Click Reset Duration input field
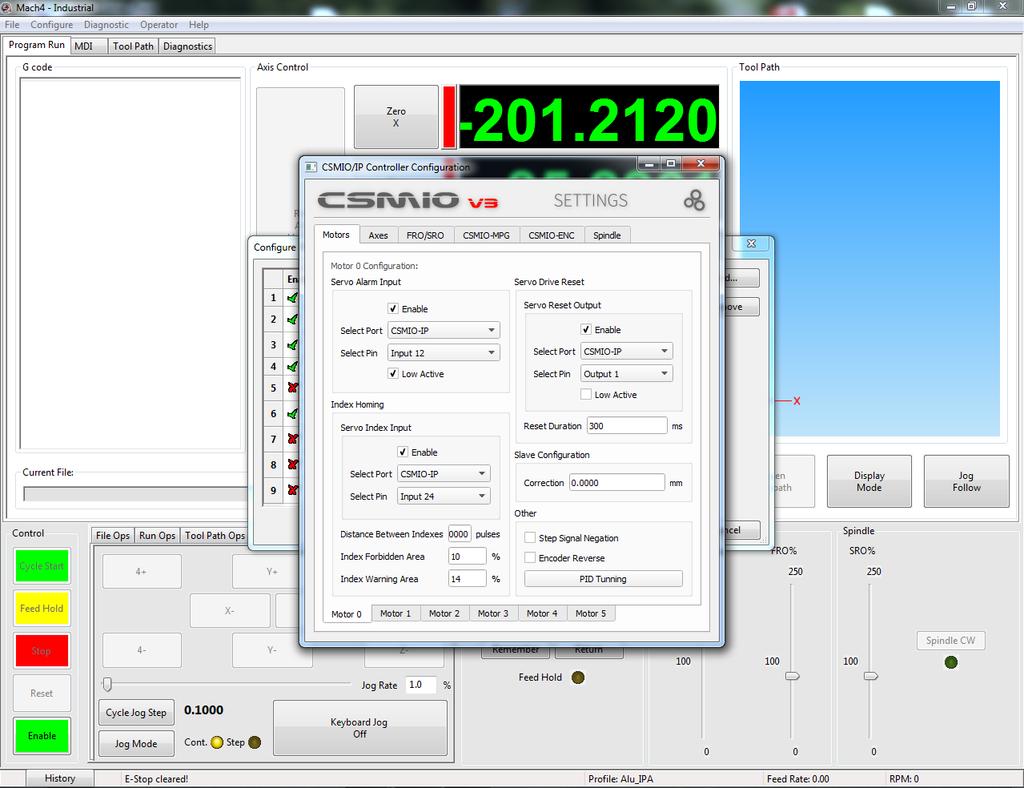 click(x=627, y=426)
